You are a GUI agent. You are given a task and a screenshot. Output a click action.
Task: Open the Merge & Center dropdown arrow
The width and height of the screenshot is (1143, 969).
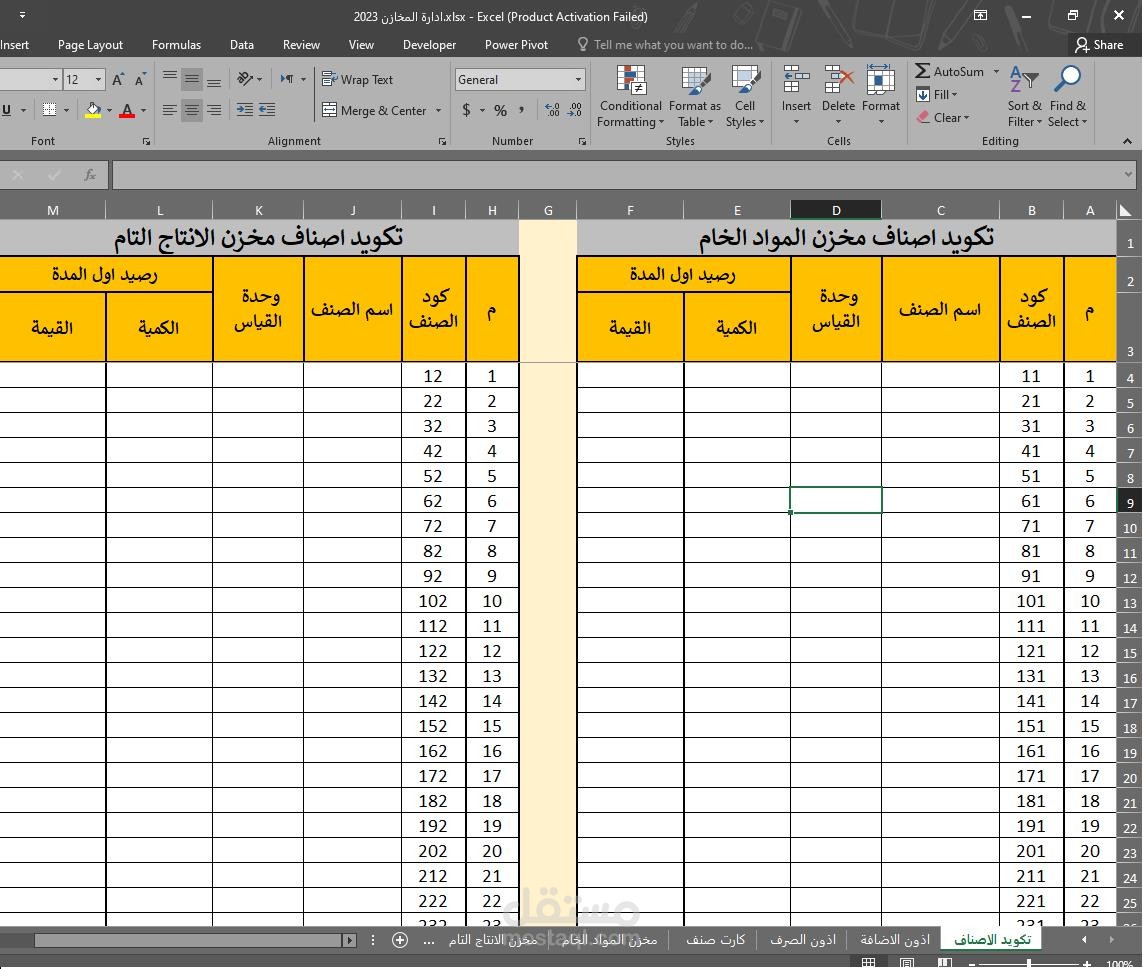tap(438, 110)
